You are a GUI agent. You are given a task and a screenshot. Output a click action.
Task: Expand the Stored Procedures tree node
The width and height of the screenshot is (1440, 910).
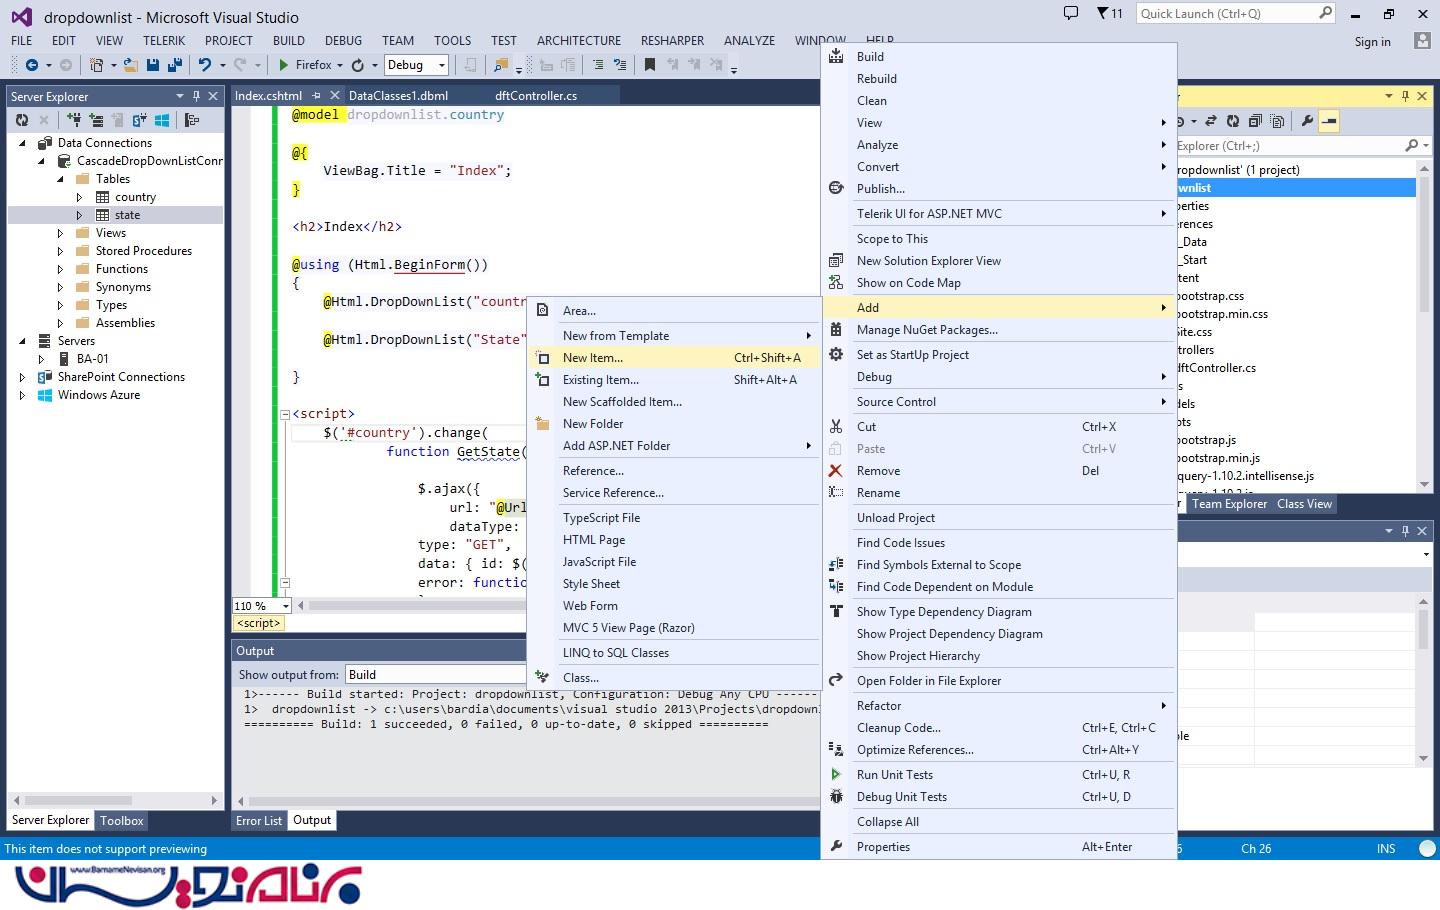click(x=60, y=251)
